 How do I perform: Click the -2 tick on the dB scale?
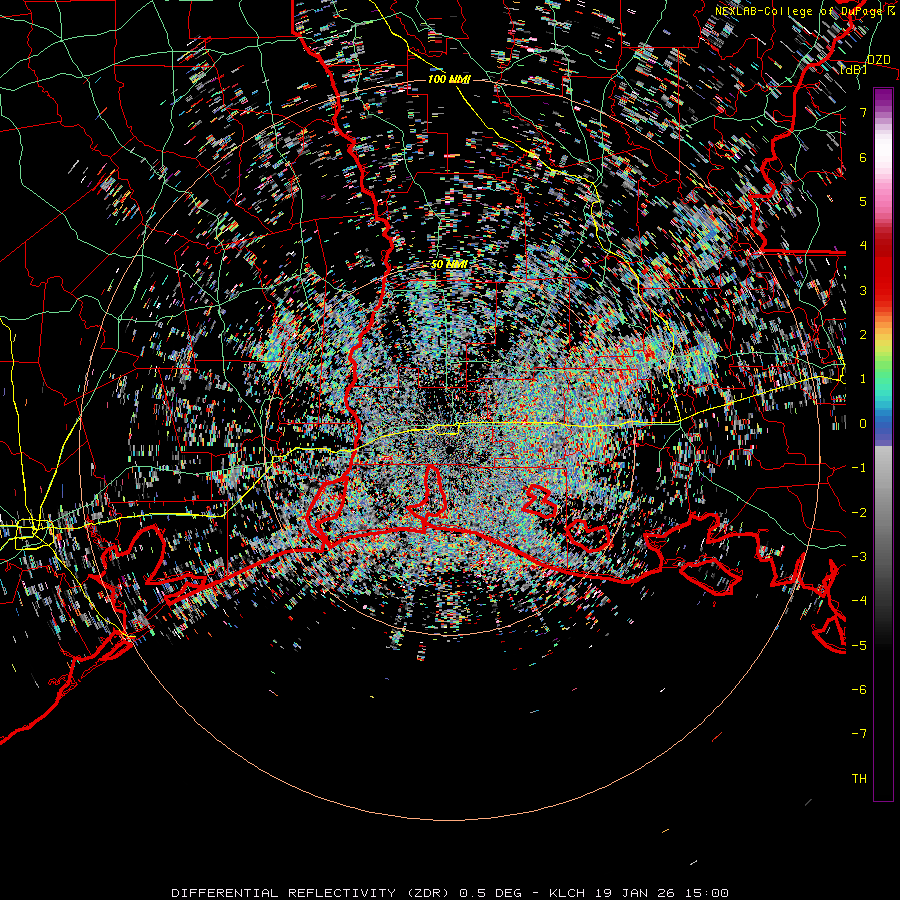[859, 513]
